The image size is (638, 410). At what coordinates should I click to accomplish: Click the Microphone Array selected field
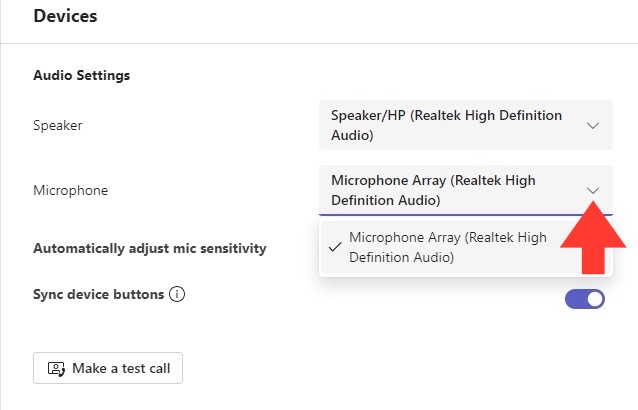[x=466, y=190]
